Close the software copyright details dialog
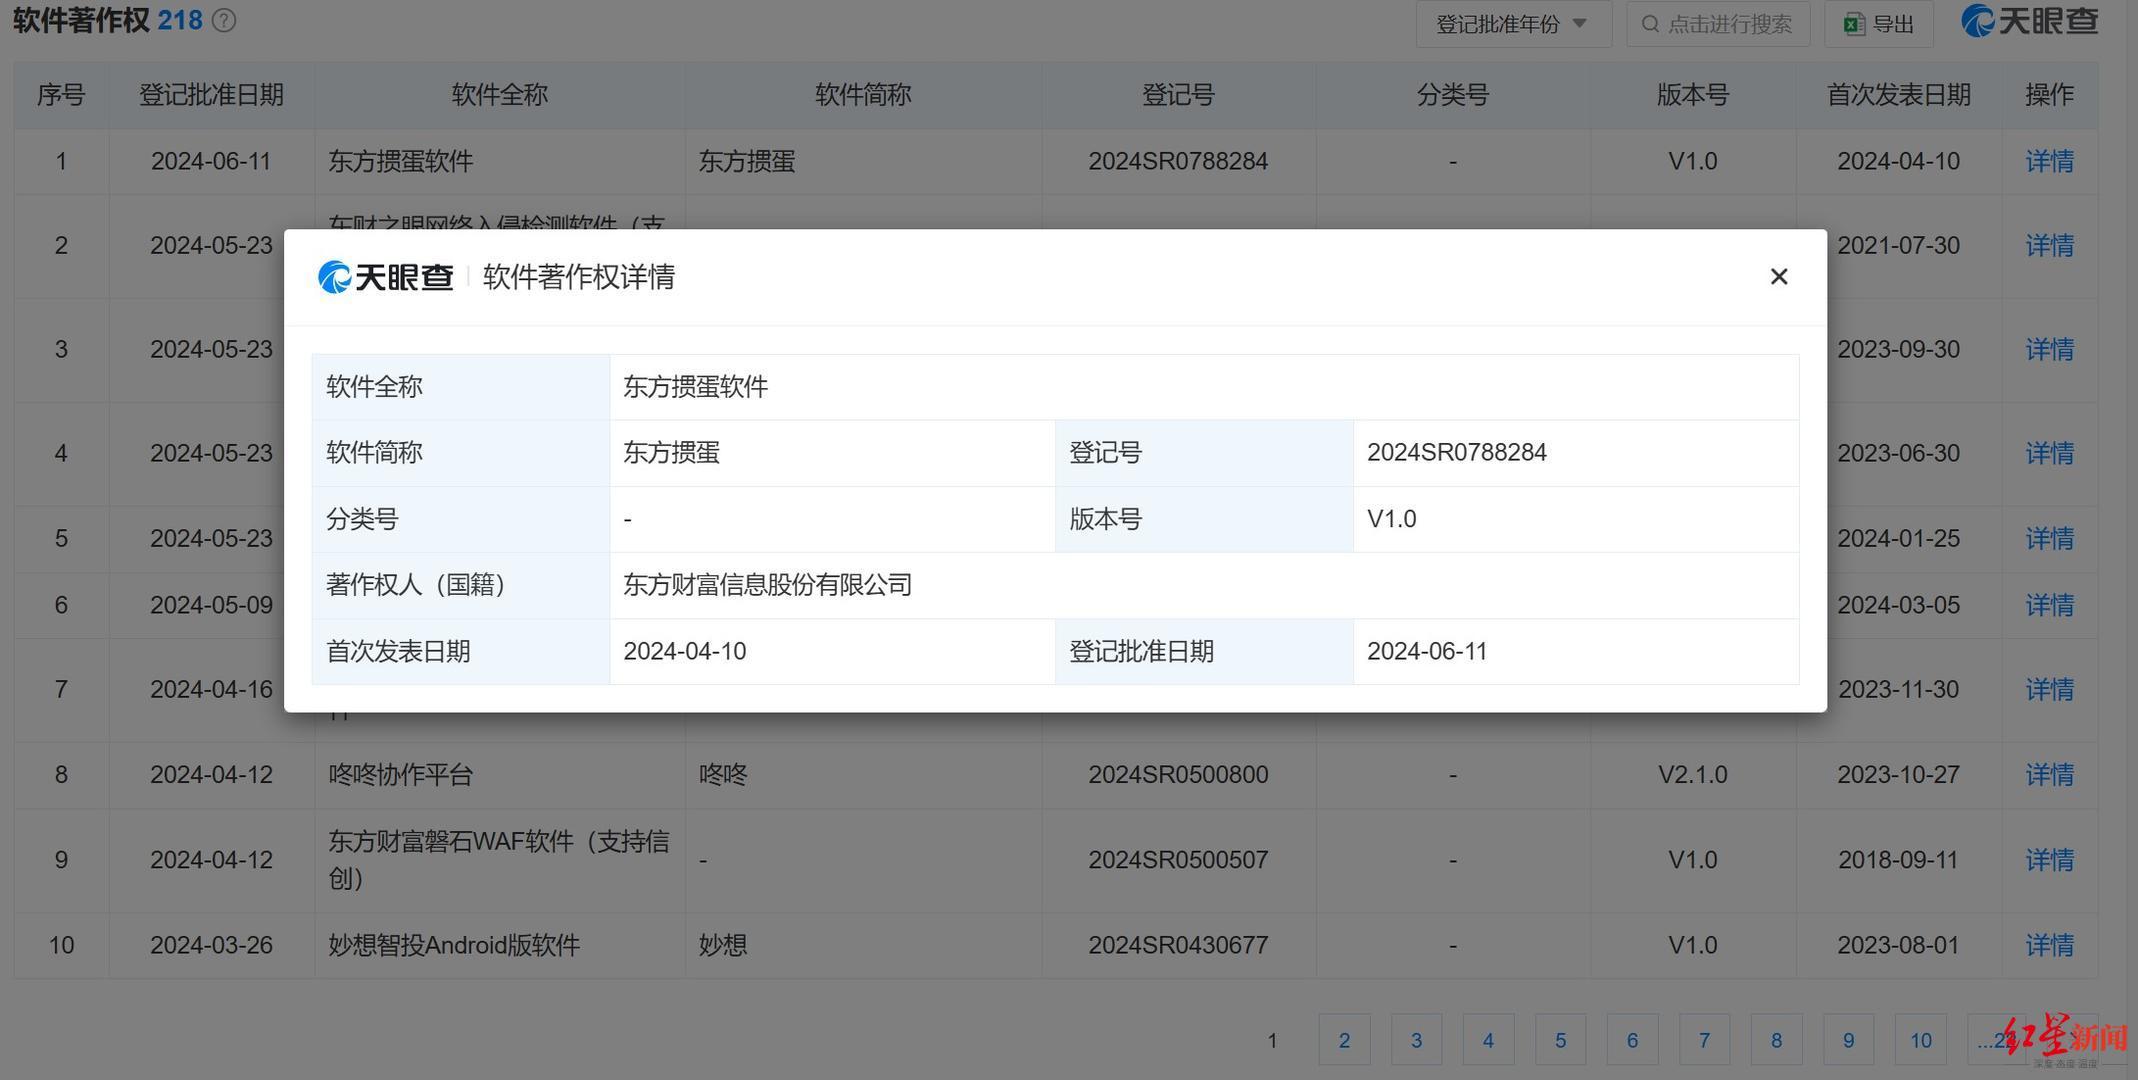This screenshot has height=1080, width=2138. [1778, 277]
